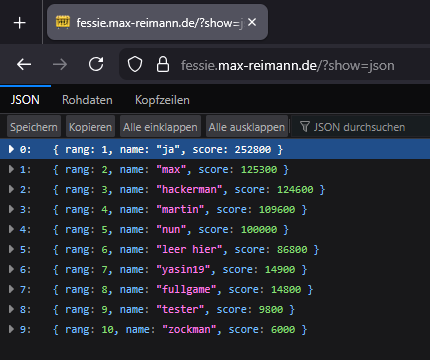Viewport: 430px width, 360px height.
Task: Select the name value "leer hier"
Action: pyautogui.click(x=189, y=249)
